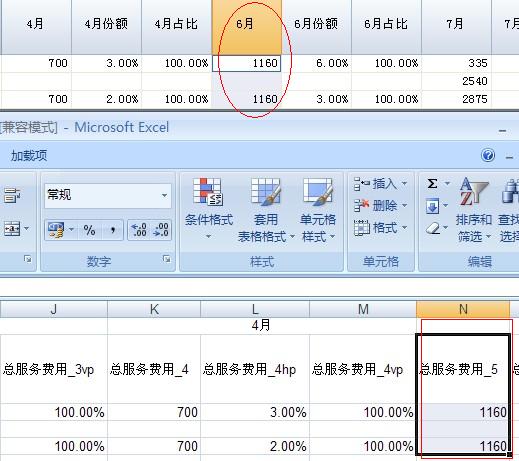Click the Format as Table (套用表格格式) icon

pos(266,191)
